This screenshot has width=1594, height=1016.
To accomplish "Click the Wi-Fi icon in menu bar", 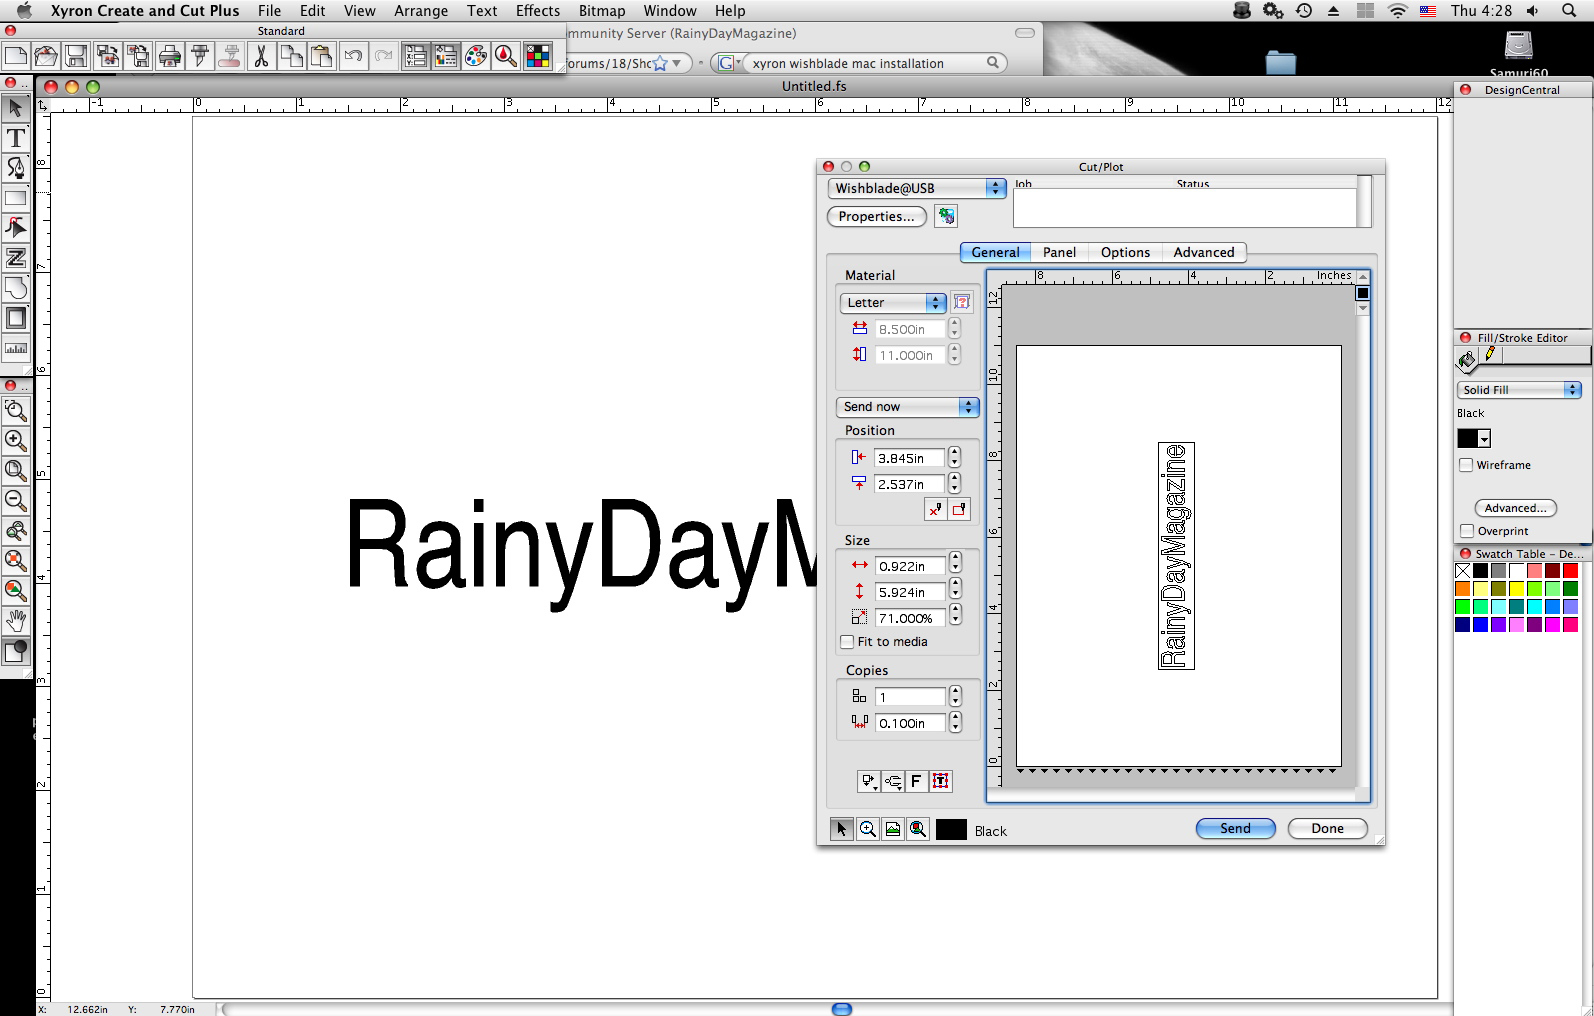I will [1398, 11].
